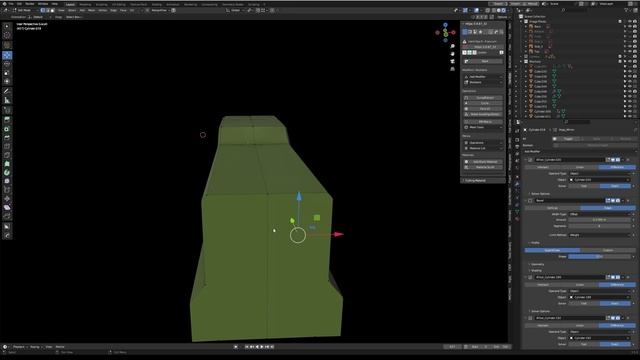Screen dimensions: 640x360
Task: Select the Extrude Region tool
Action: point(7,120)
